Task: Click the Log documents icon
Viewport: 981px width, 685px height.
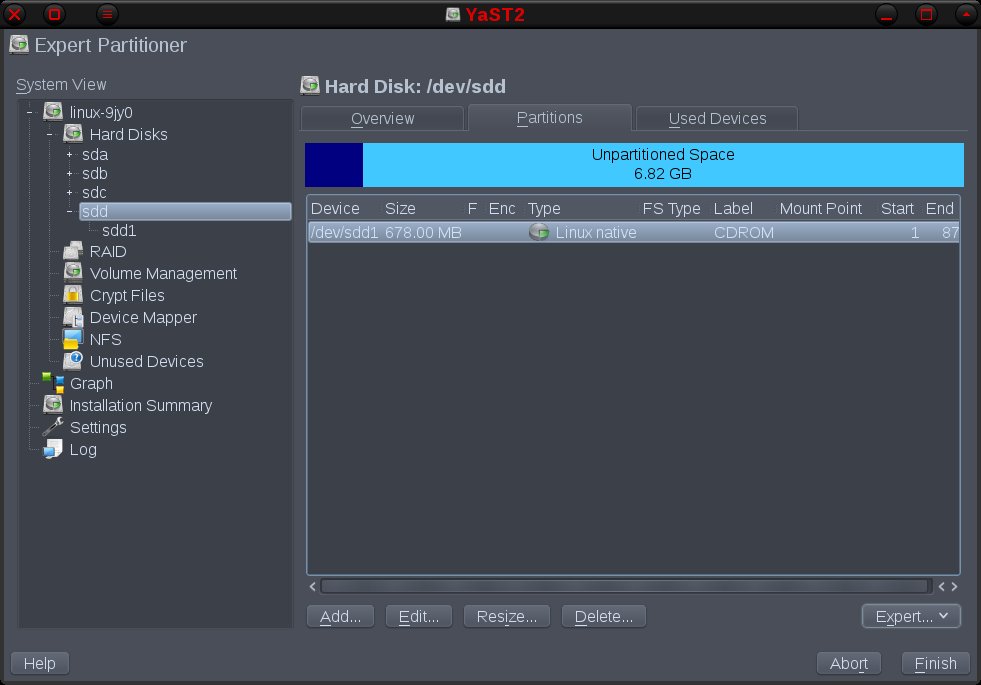Action: pyautogui.click(x=53, y=449)
